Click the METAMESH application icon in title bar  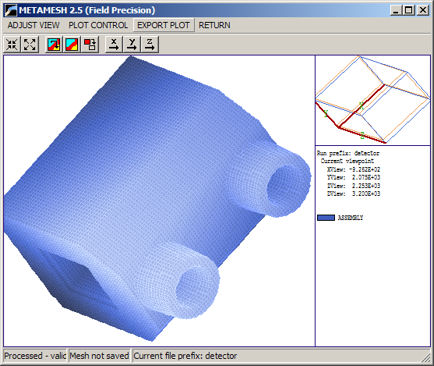click(x=10, y=10)
